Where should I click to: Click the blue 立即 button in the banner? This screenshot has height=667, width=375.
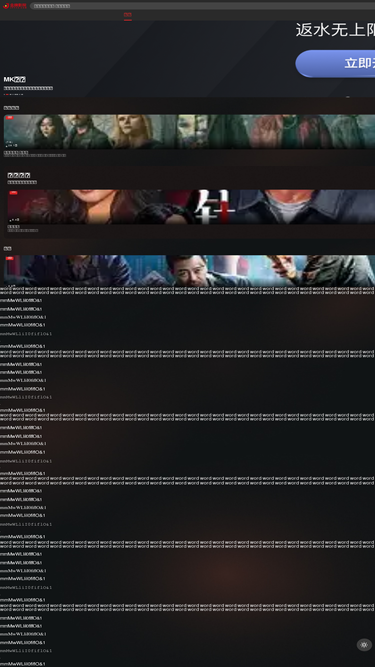click(335, 63)
